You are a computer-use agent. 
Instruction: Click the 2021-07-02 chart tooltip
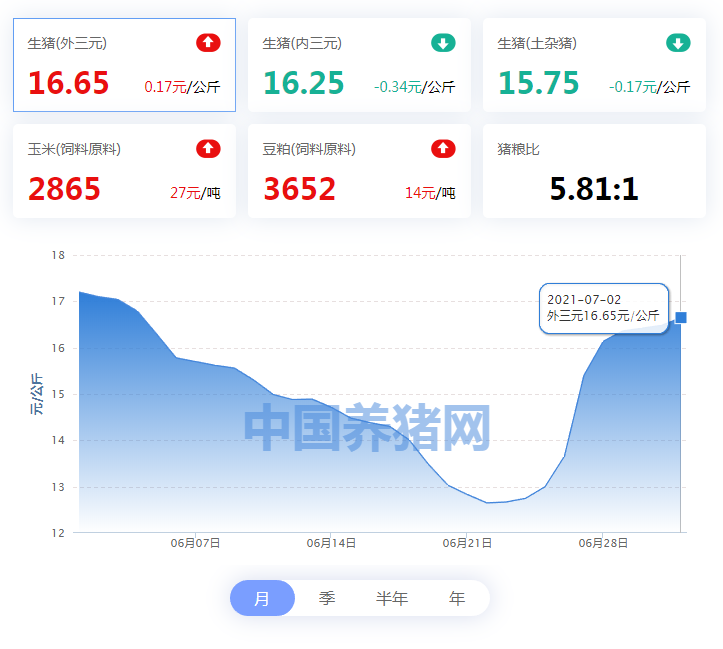click(604, 308)
